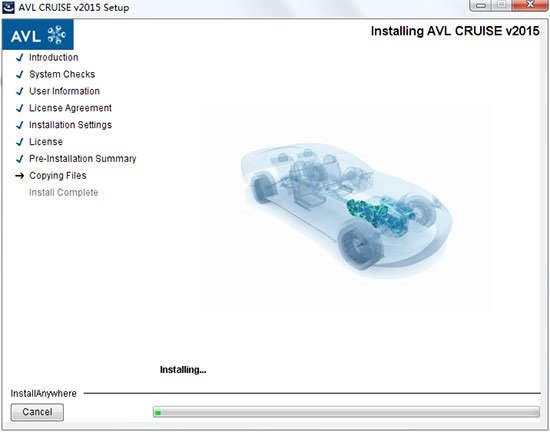550x432 pixels.
Task: Minimize the setup window
Action: pos(481,5)
